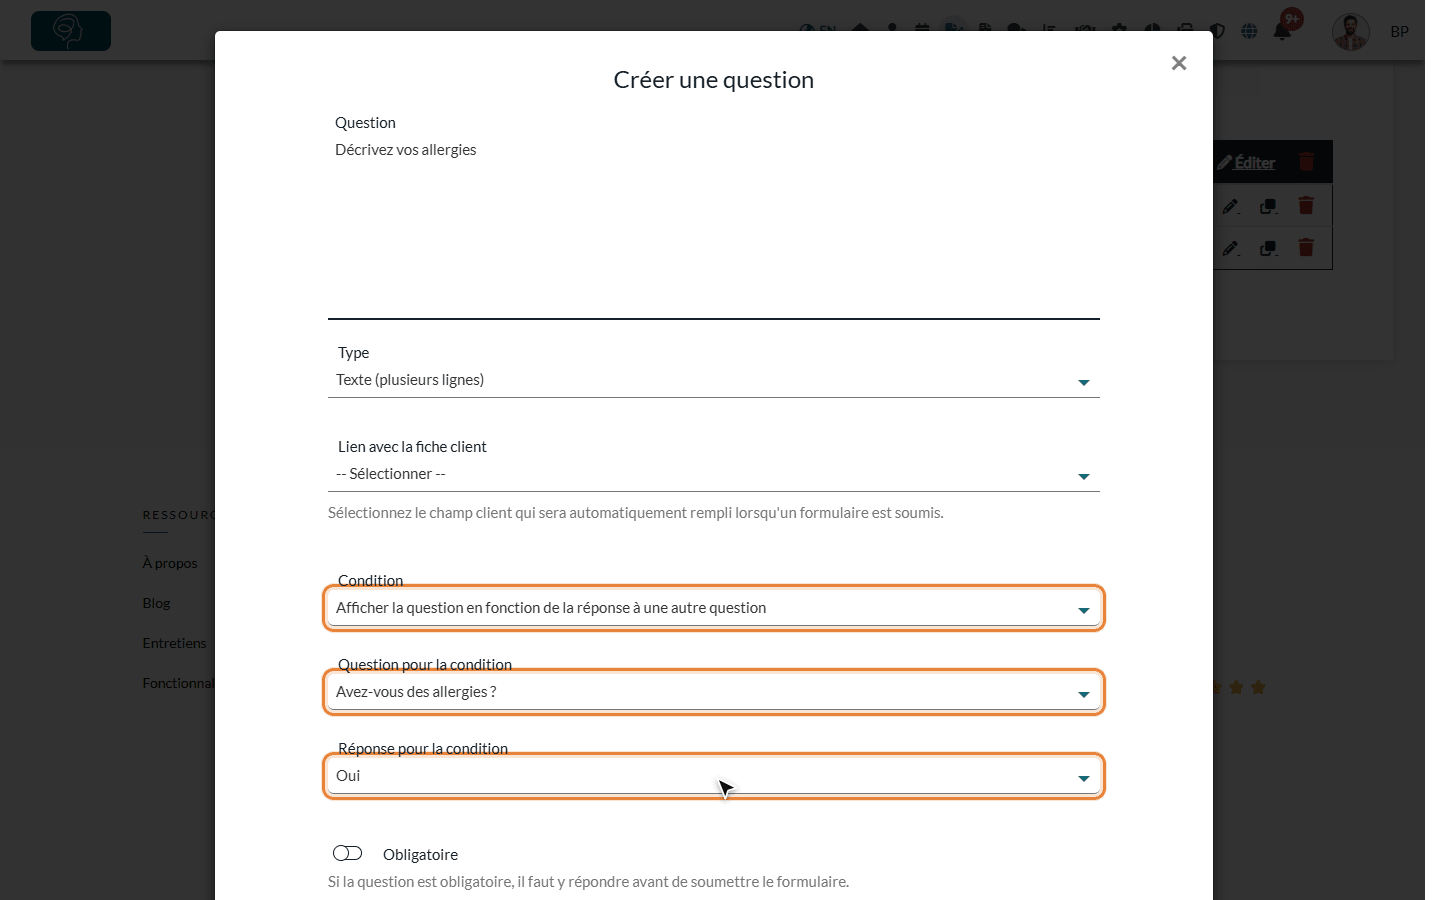Click the shield icon in the top bar
This screenshot has height=900, width=1440.
pyautogui.click(x=1217, y=31)
